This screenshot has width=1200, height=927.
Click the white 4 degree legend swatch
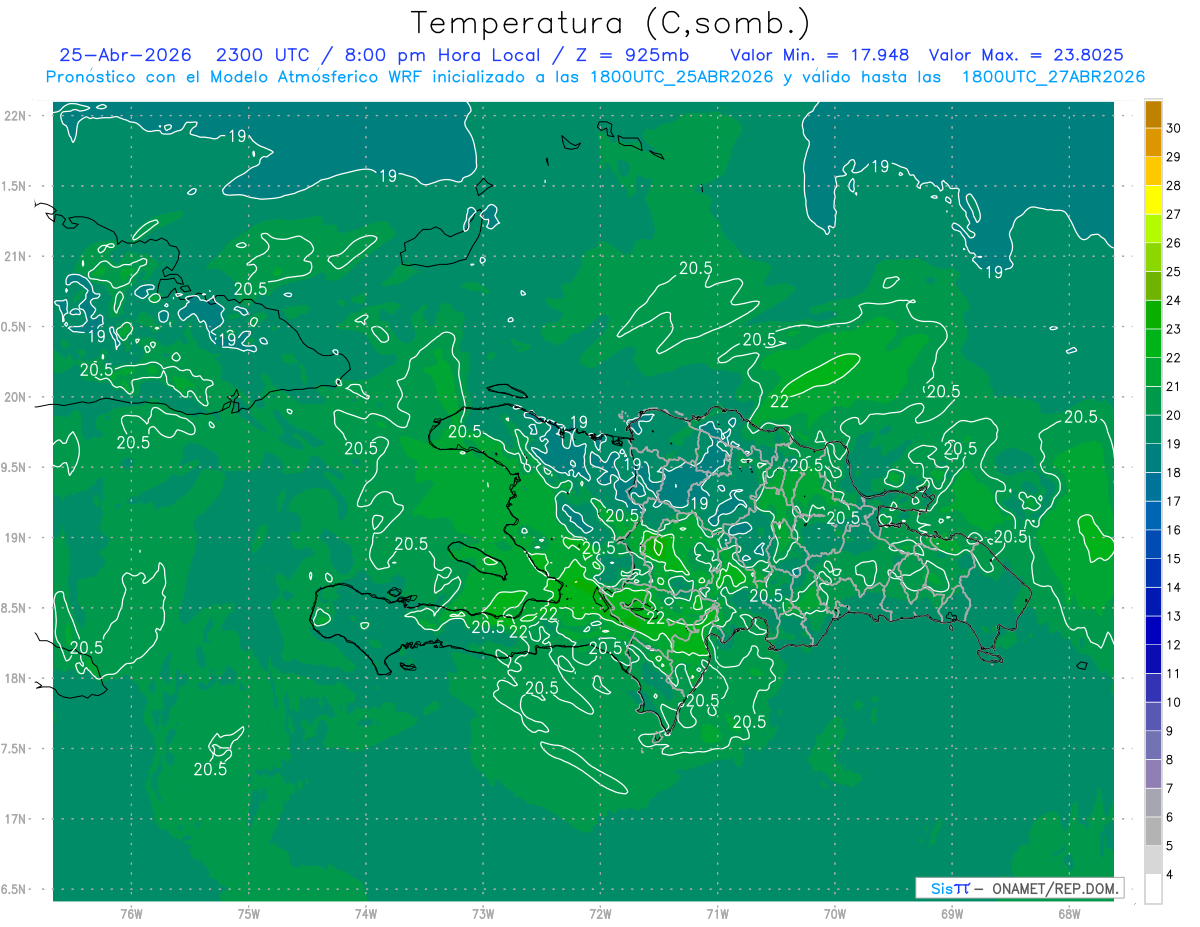[1153, 889]
